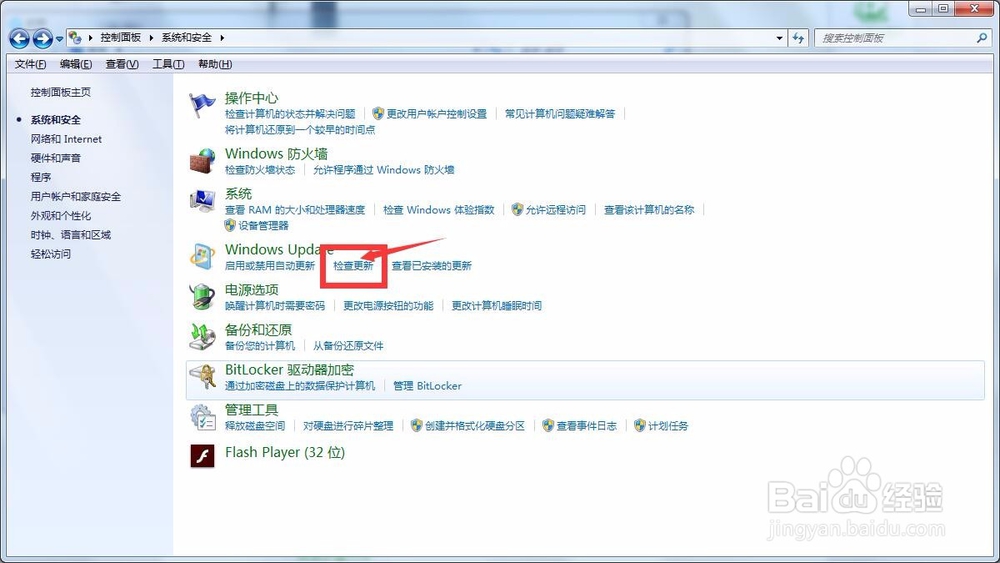1000x563 pixels.
Task: Click 控制面板 in the address breadcrumb
Action: coord(121,38)
